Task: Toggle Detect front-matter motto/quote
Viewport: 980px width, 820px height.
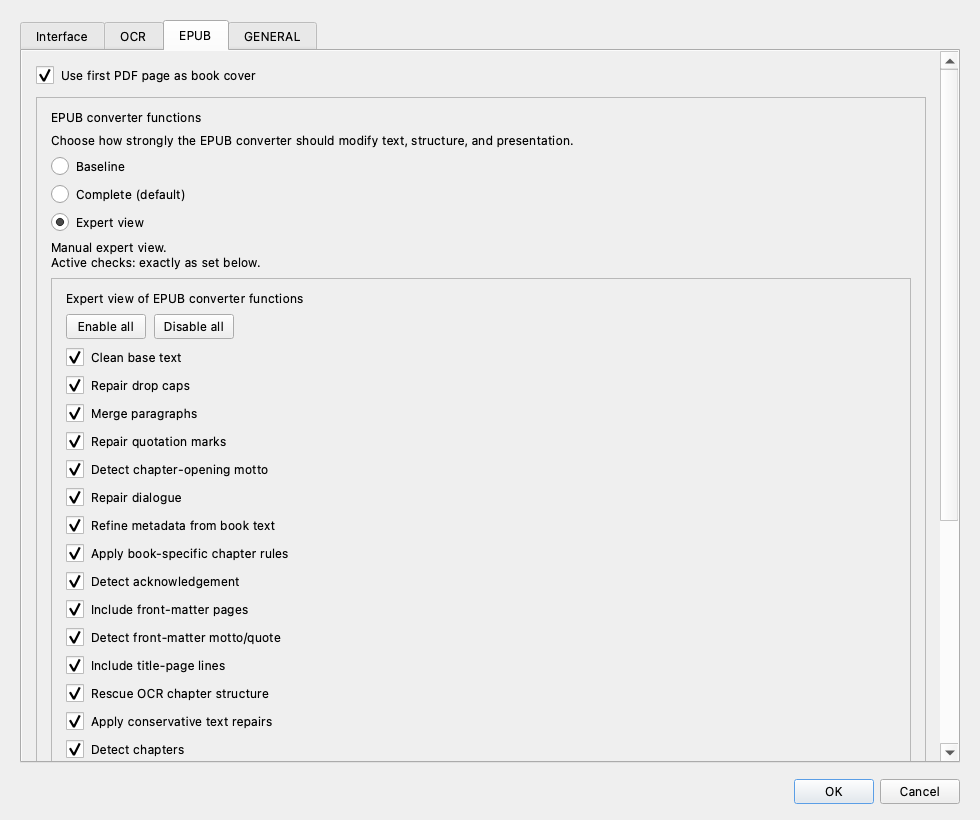Action: coord(75,638)
